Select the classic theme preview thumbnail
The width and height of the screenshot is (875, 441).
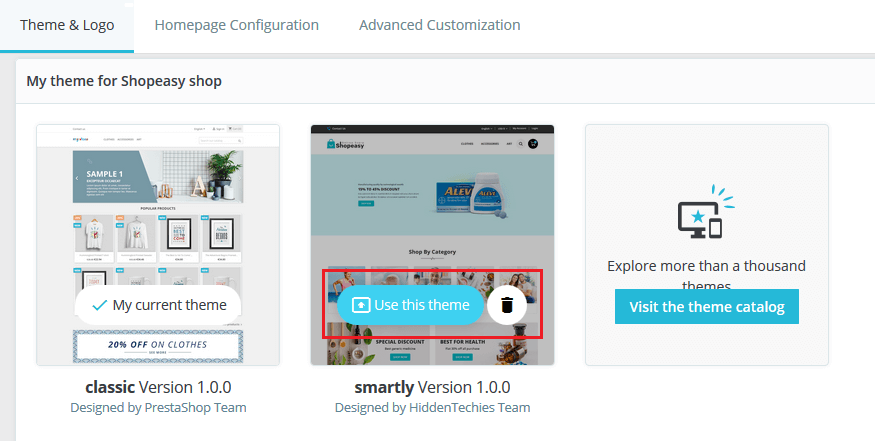tap(158, 245)
